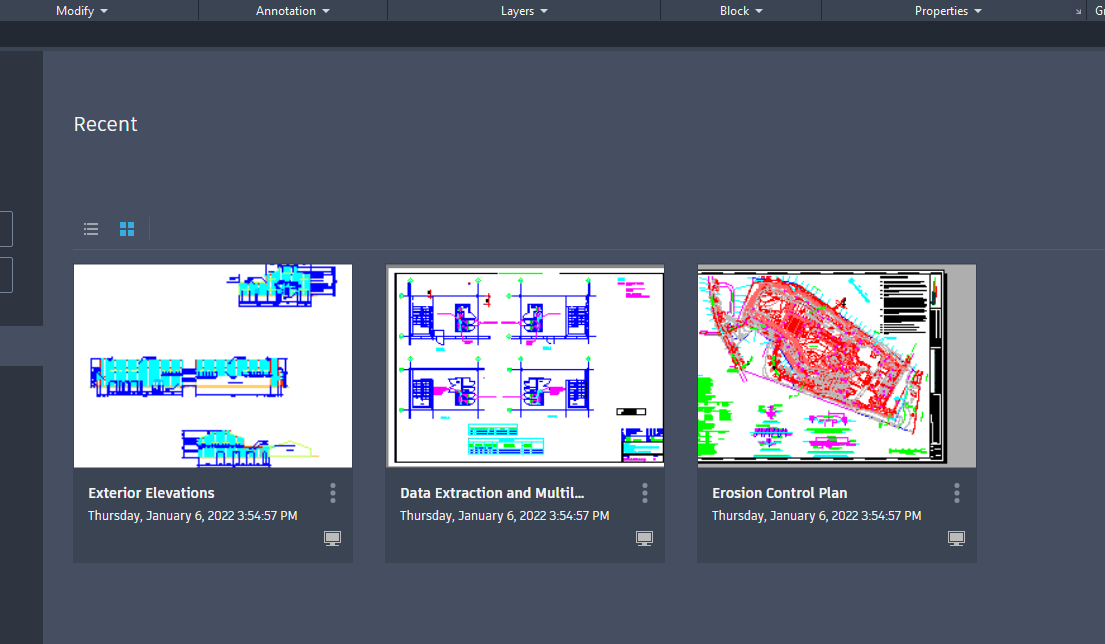Click device icon on Data Extraction card

644,538
